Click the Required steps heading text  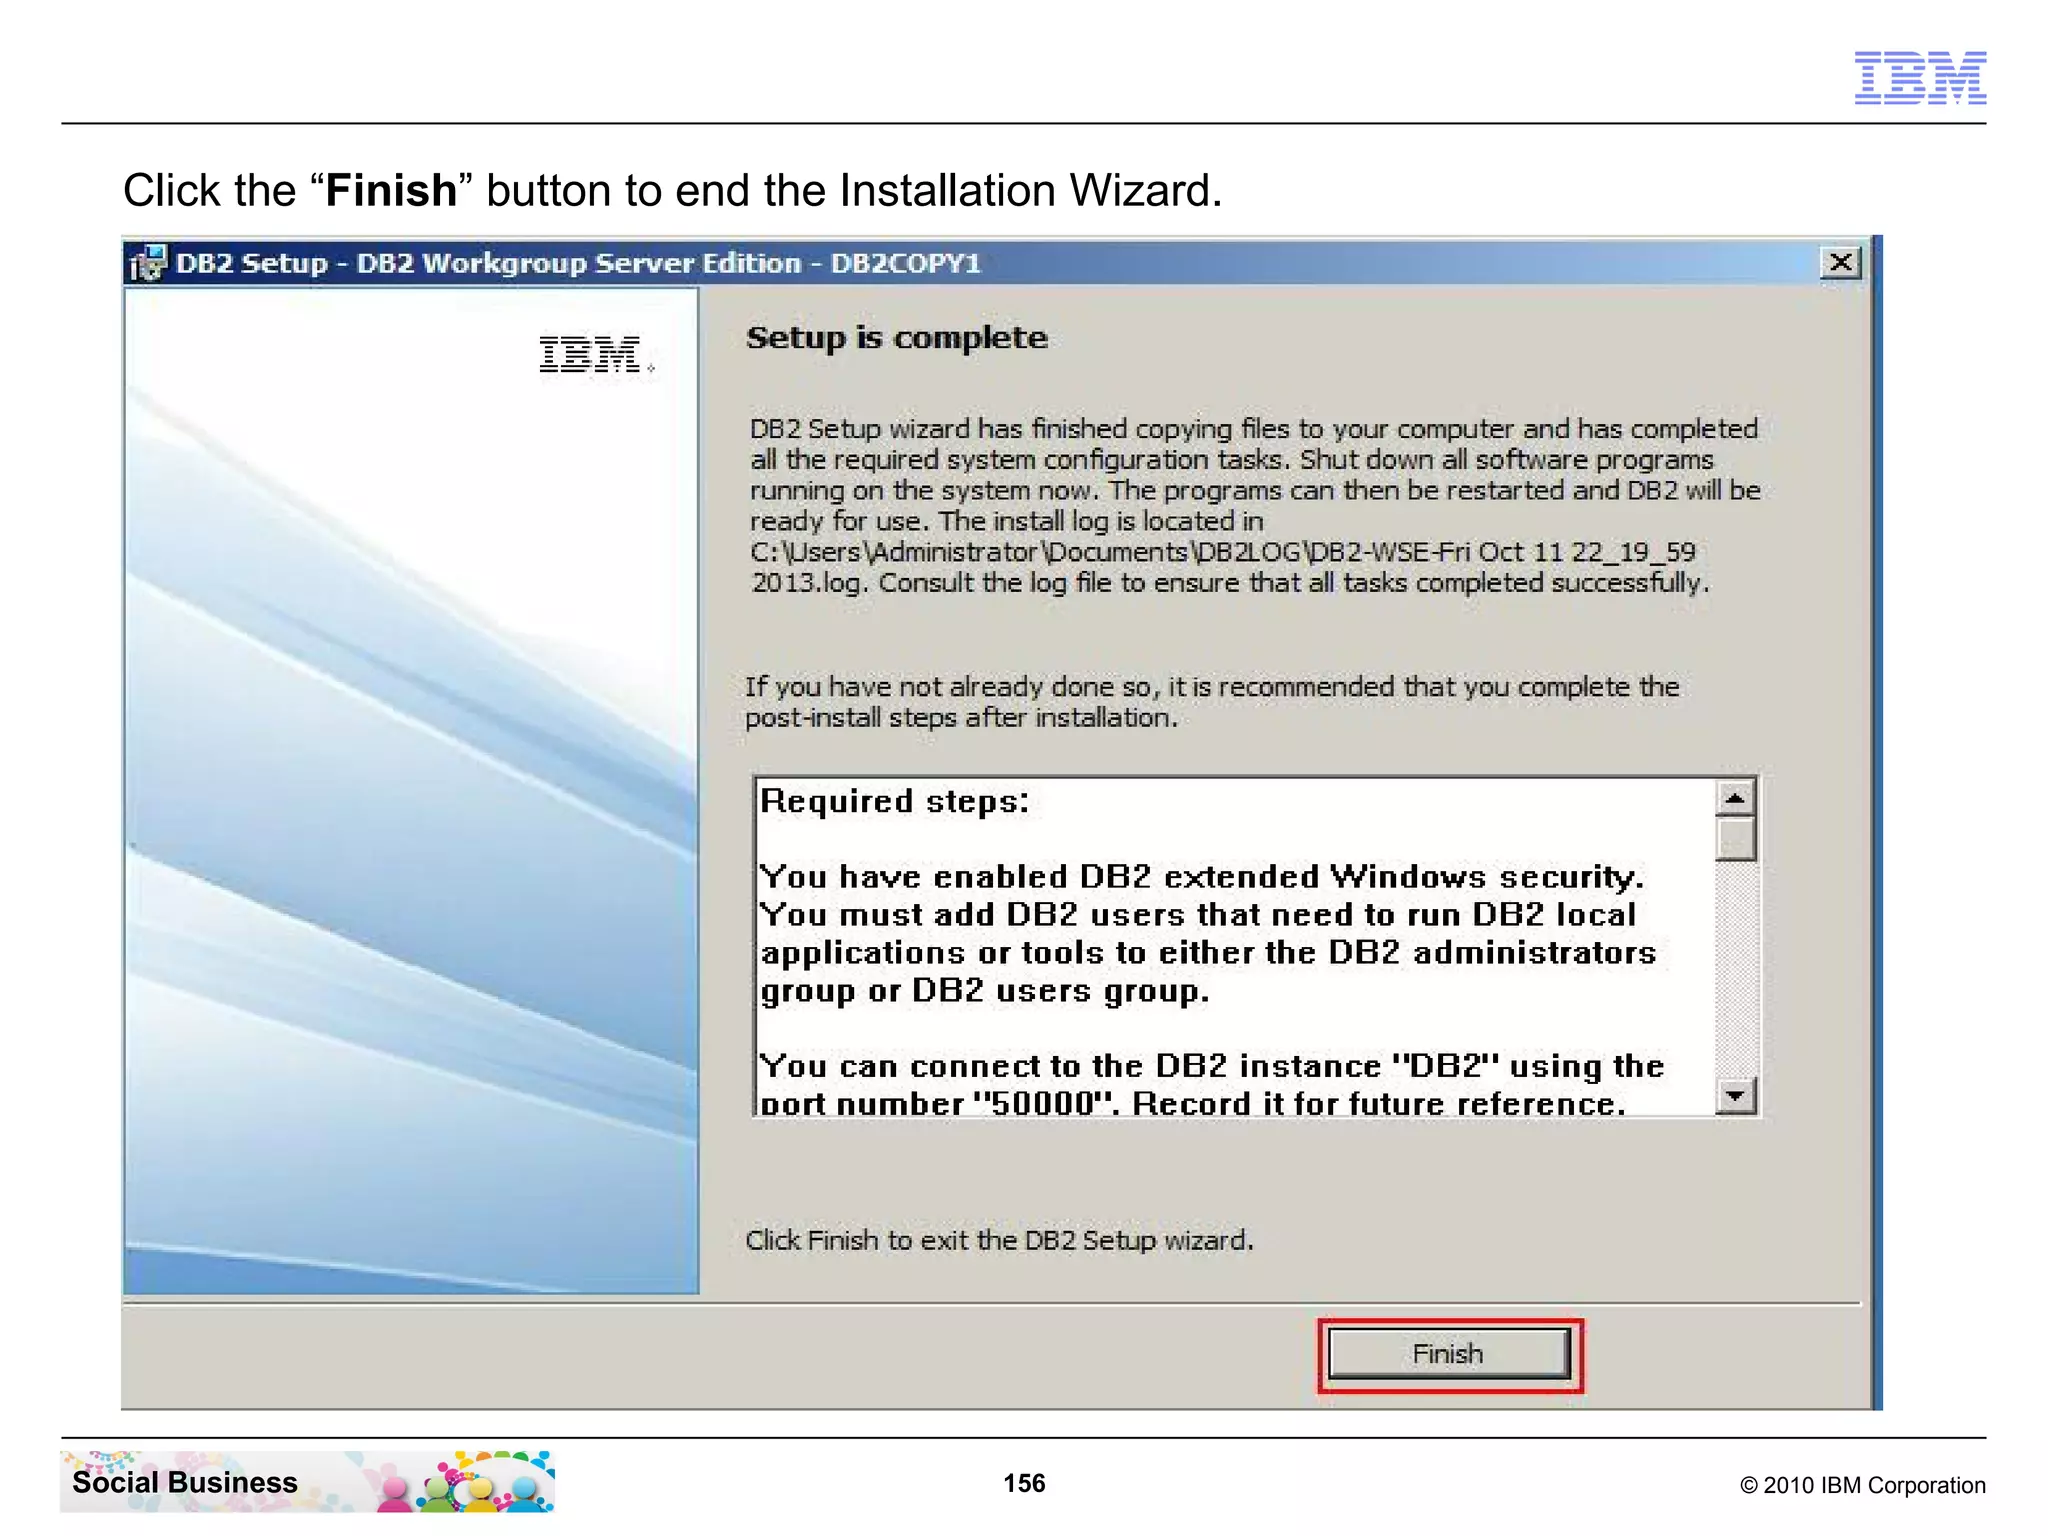point(895,802)
